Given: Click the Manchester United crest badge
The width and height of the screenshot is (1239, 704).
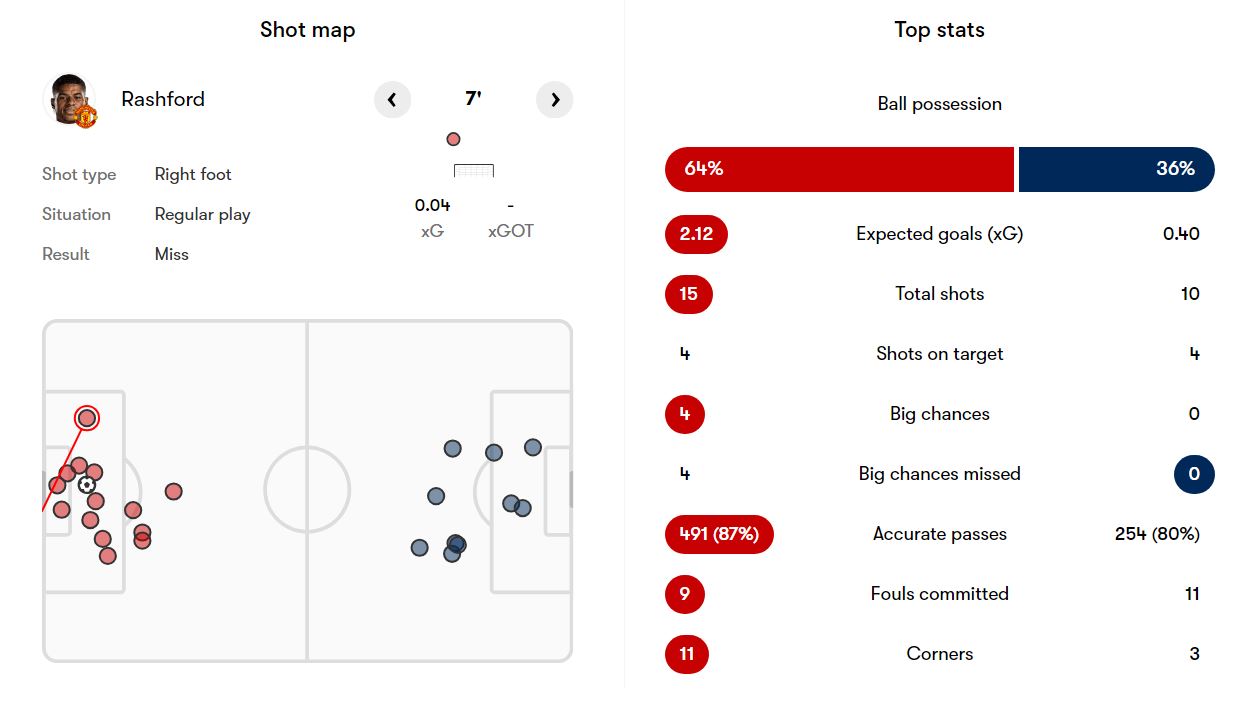Looking at the screenshot, I should 86,116.
